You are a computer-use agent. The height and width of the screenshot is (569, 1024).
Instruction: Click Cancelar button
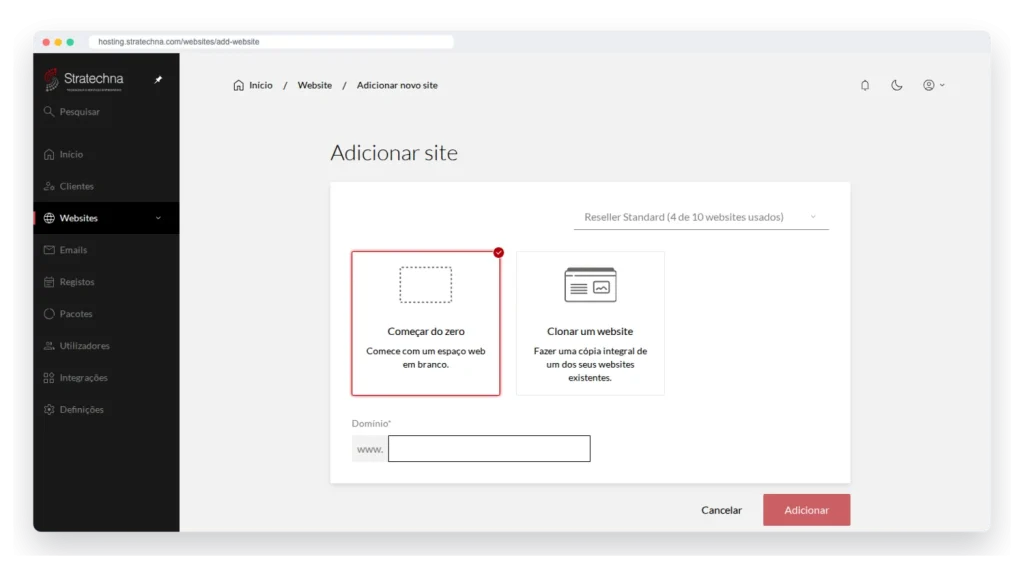pos(722,510)
